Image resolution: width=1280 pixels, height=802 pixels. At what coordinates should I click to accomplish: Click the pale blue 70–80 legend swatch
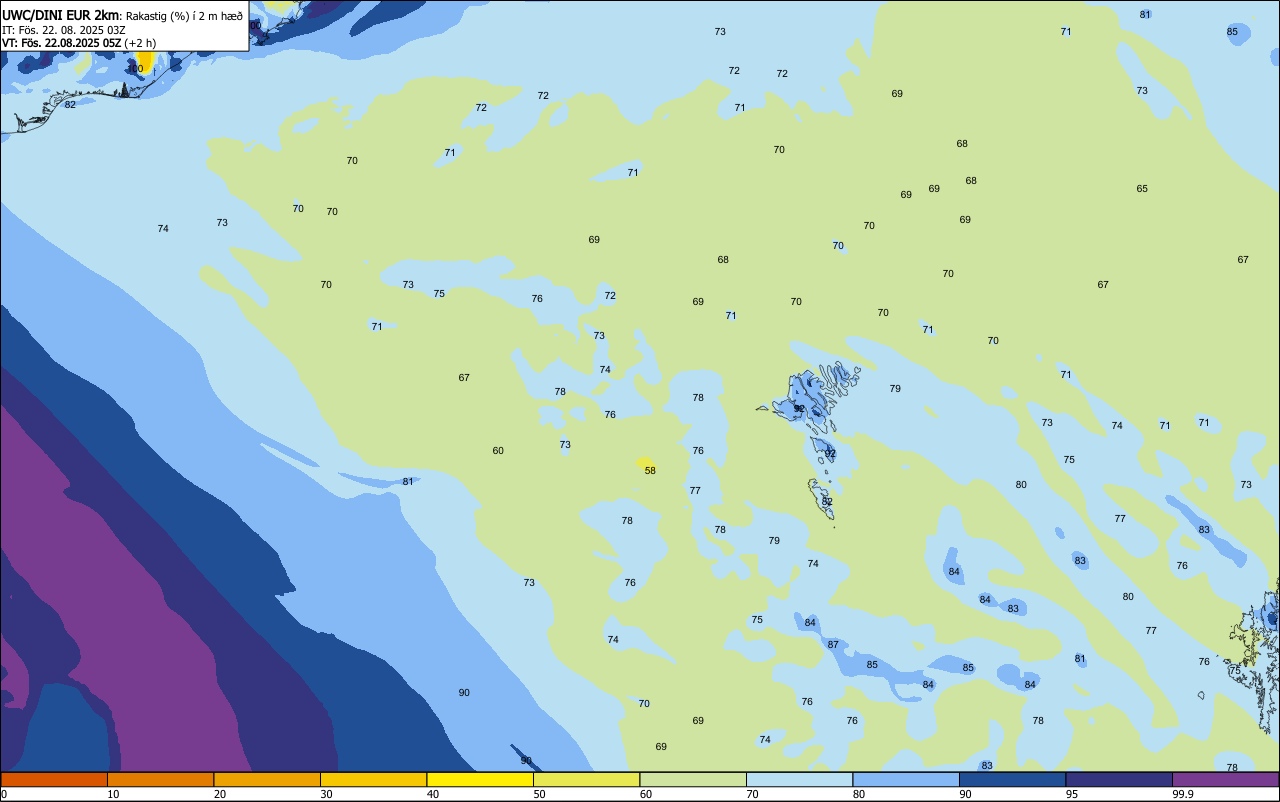pos(799,779)
